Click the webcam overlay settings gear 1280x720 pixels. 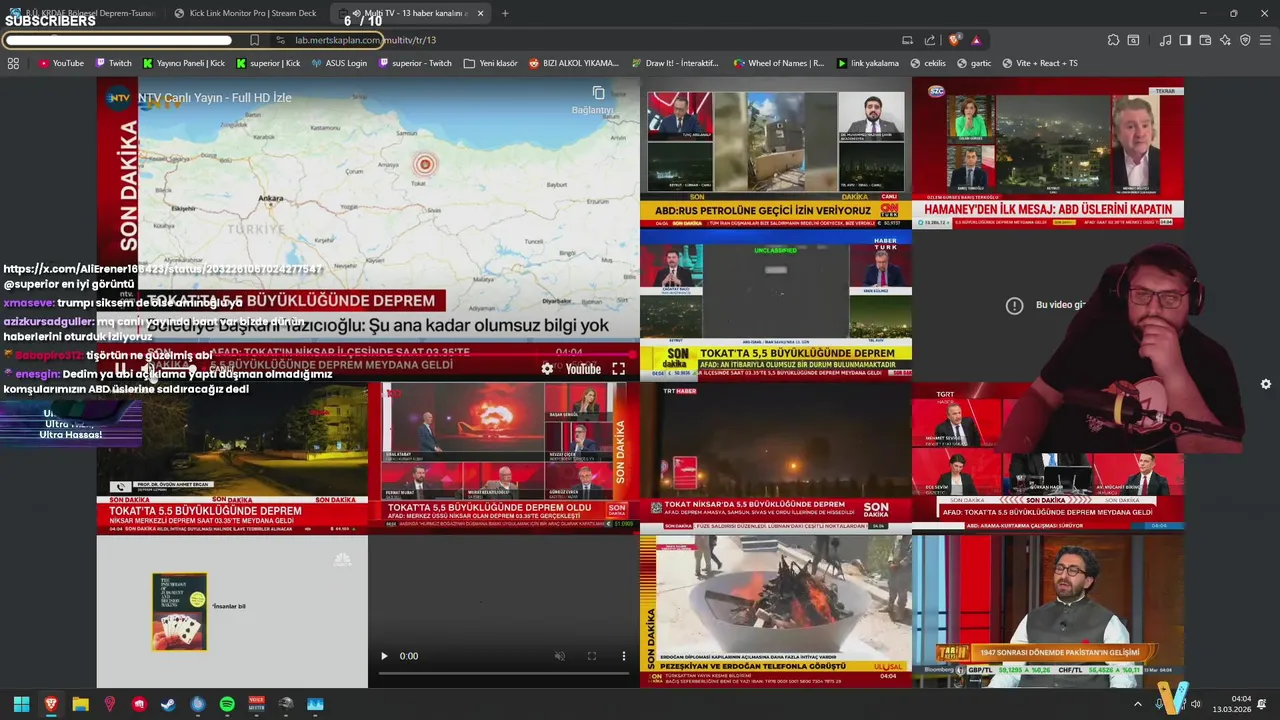pyautogui.click(x=1266, y=384)
